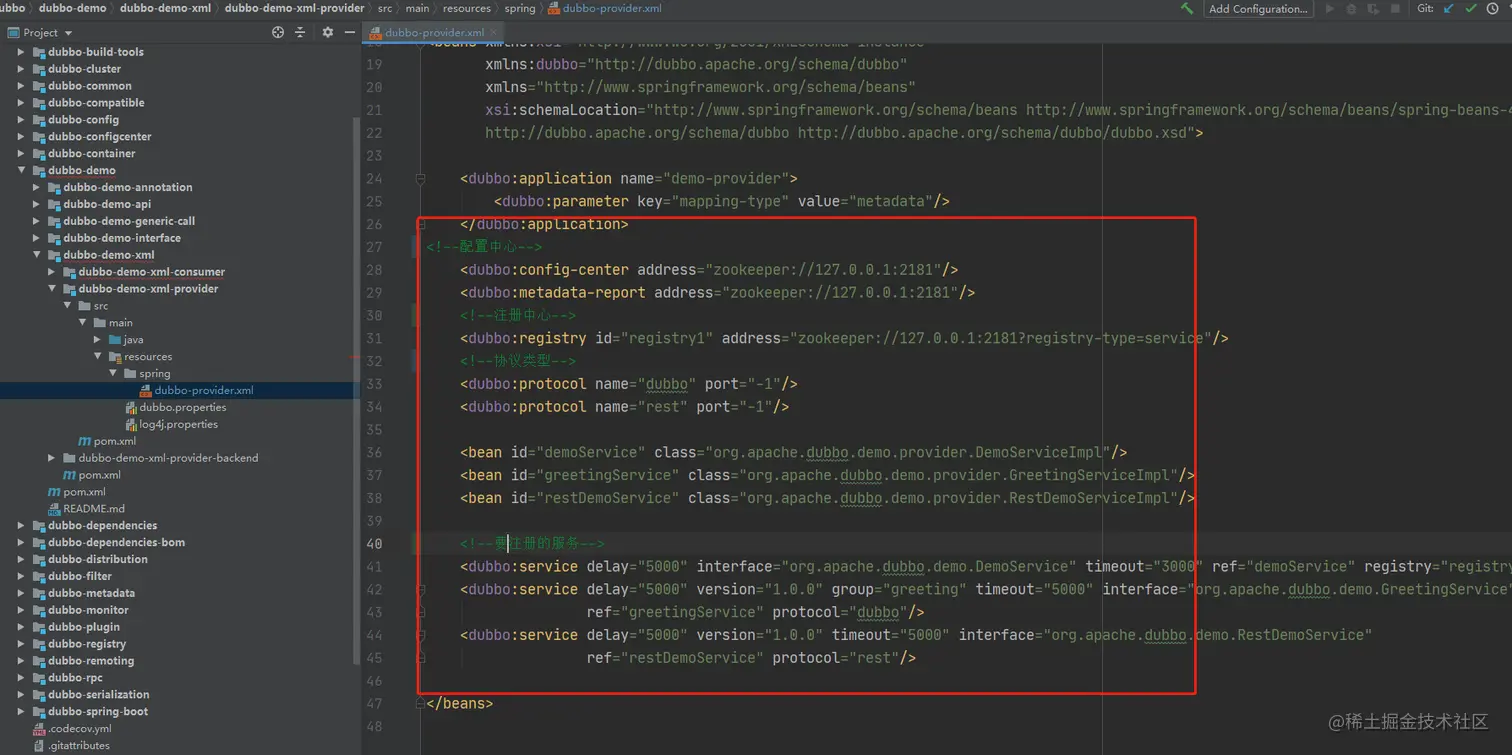The width and height of the screenshot is (1512, 755).
Task: Click the Select Opened File crosshair icon
Action: (x=278, y=32)
